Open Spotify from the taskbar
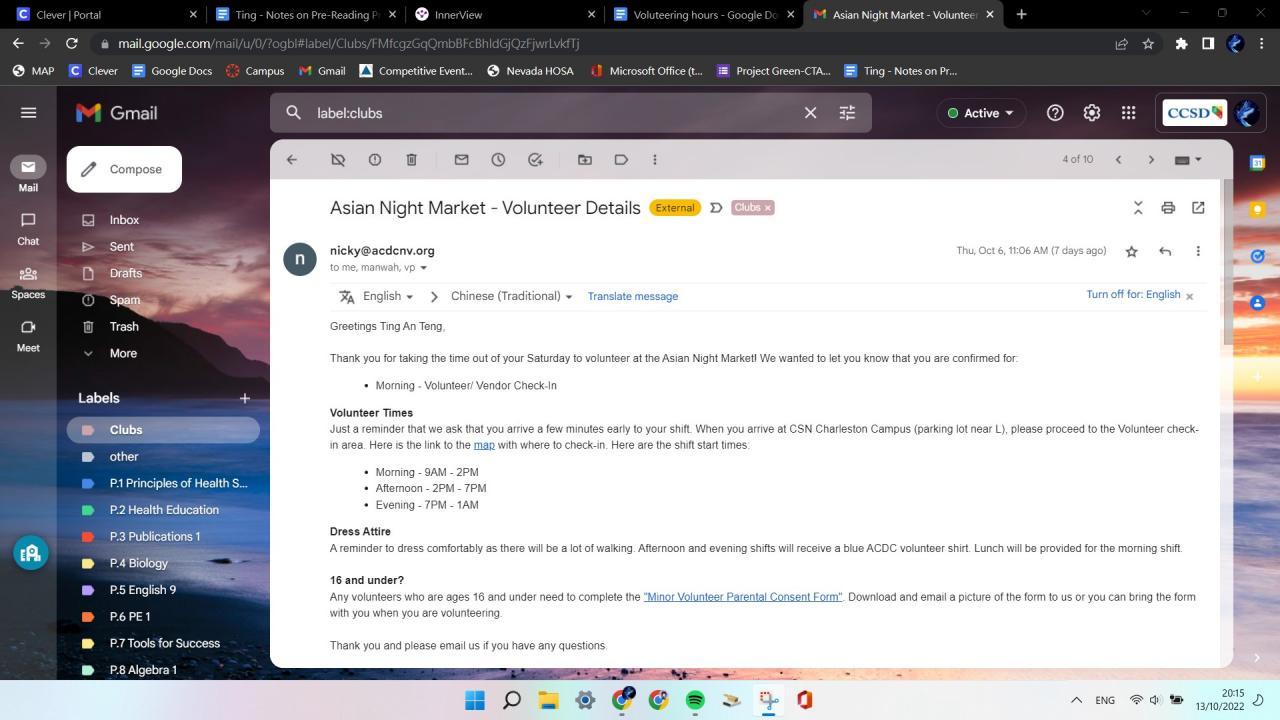 point(695,700)
